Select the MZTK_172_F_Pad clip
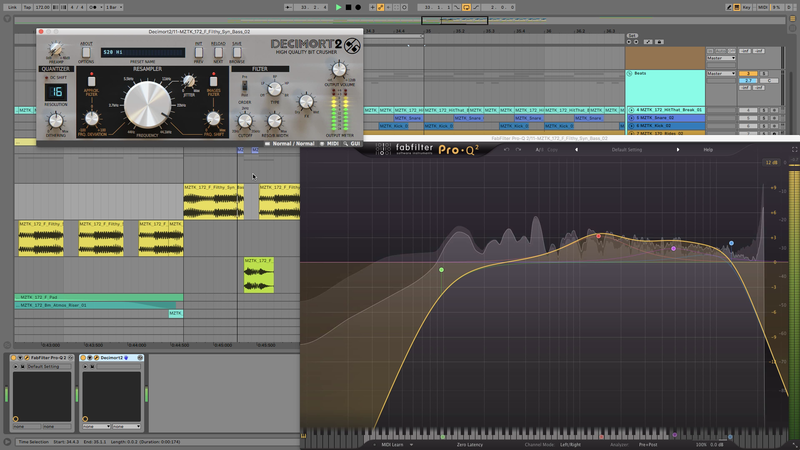This screenshot has height=450, width=800. (98, 297)
